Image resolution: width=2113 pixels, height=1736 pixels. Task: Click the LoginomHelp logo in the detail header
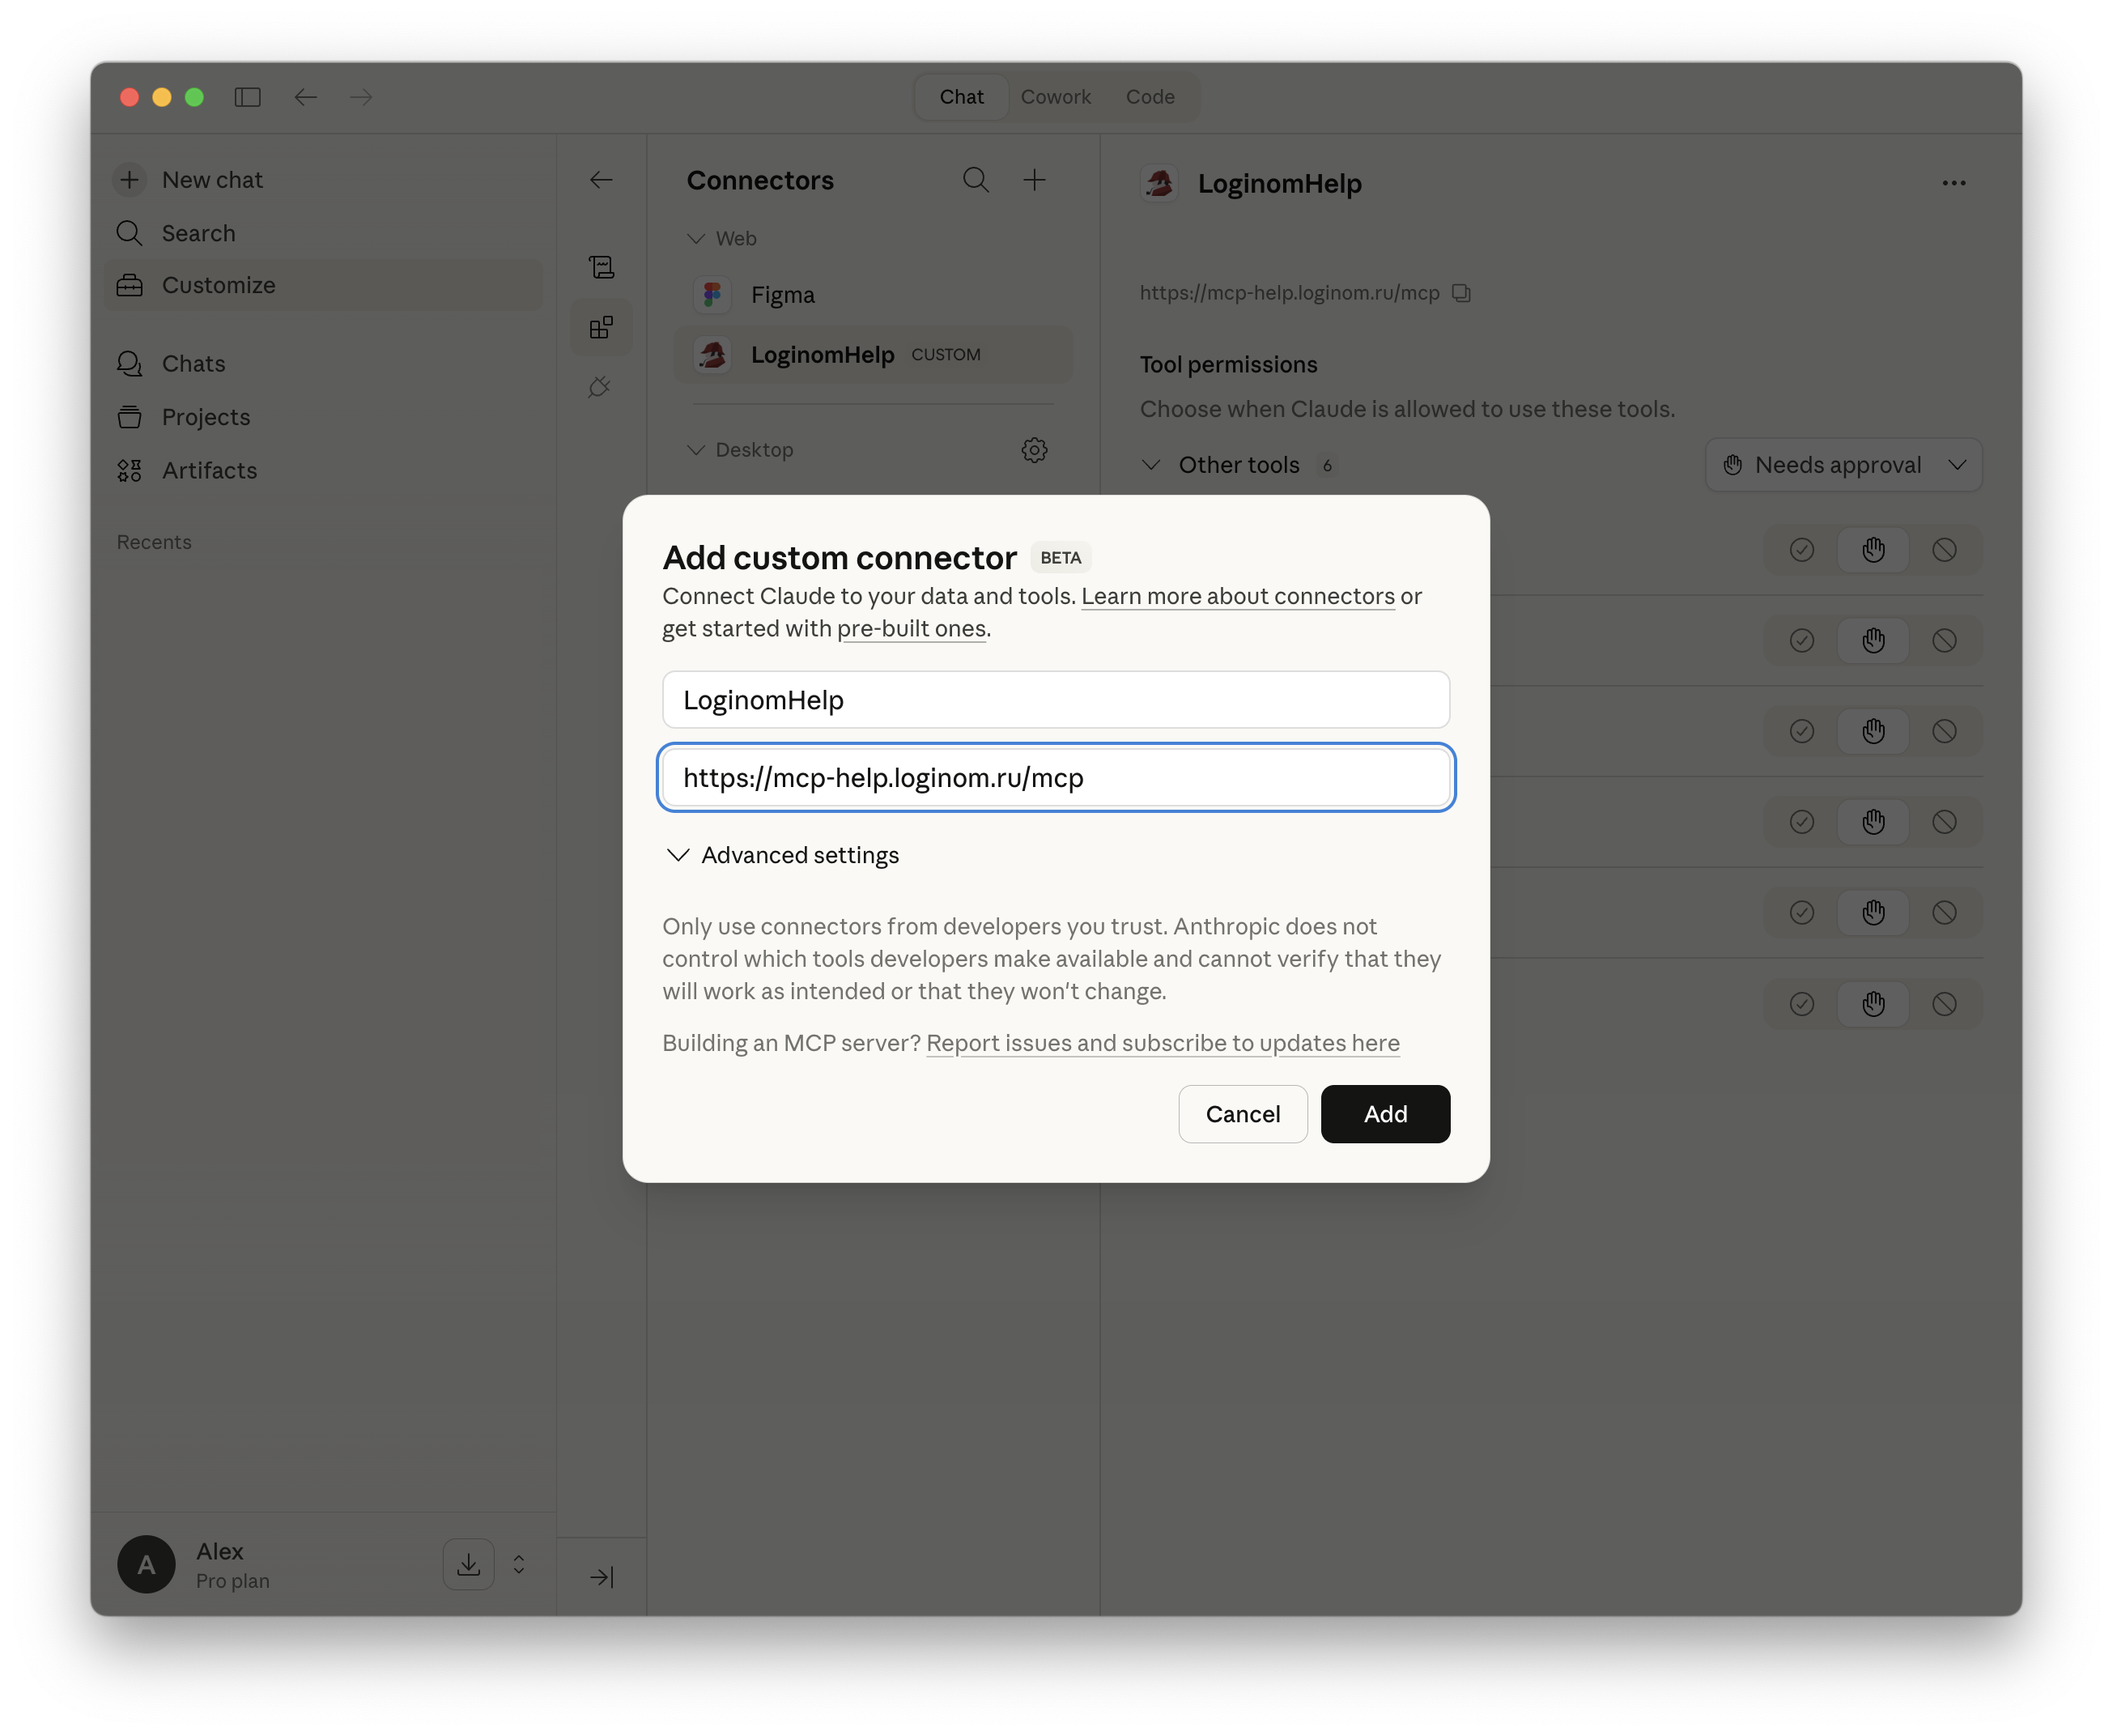(x=1160, y=183)
